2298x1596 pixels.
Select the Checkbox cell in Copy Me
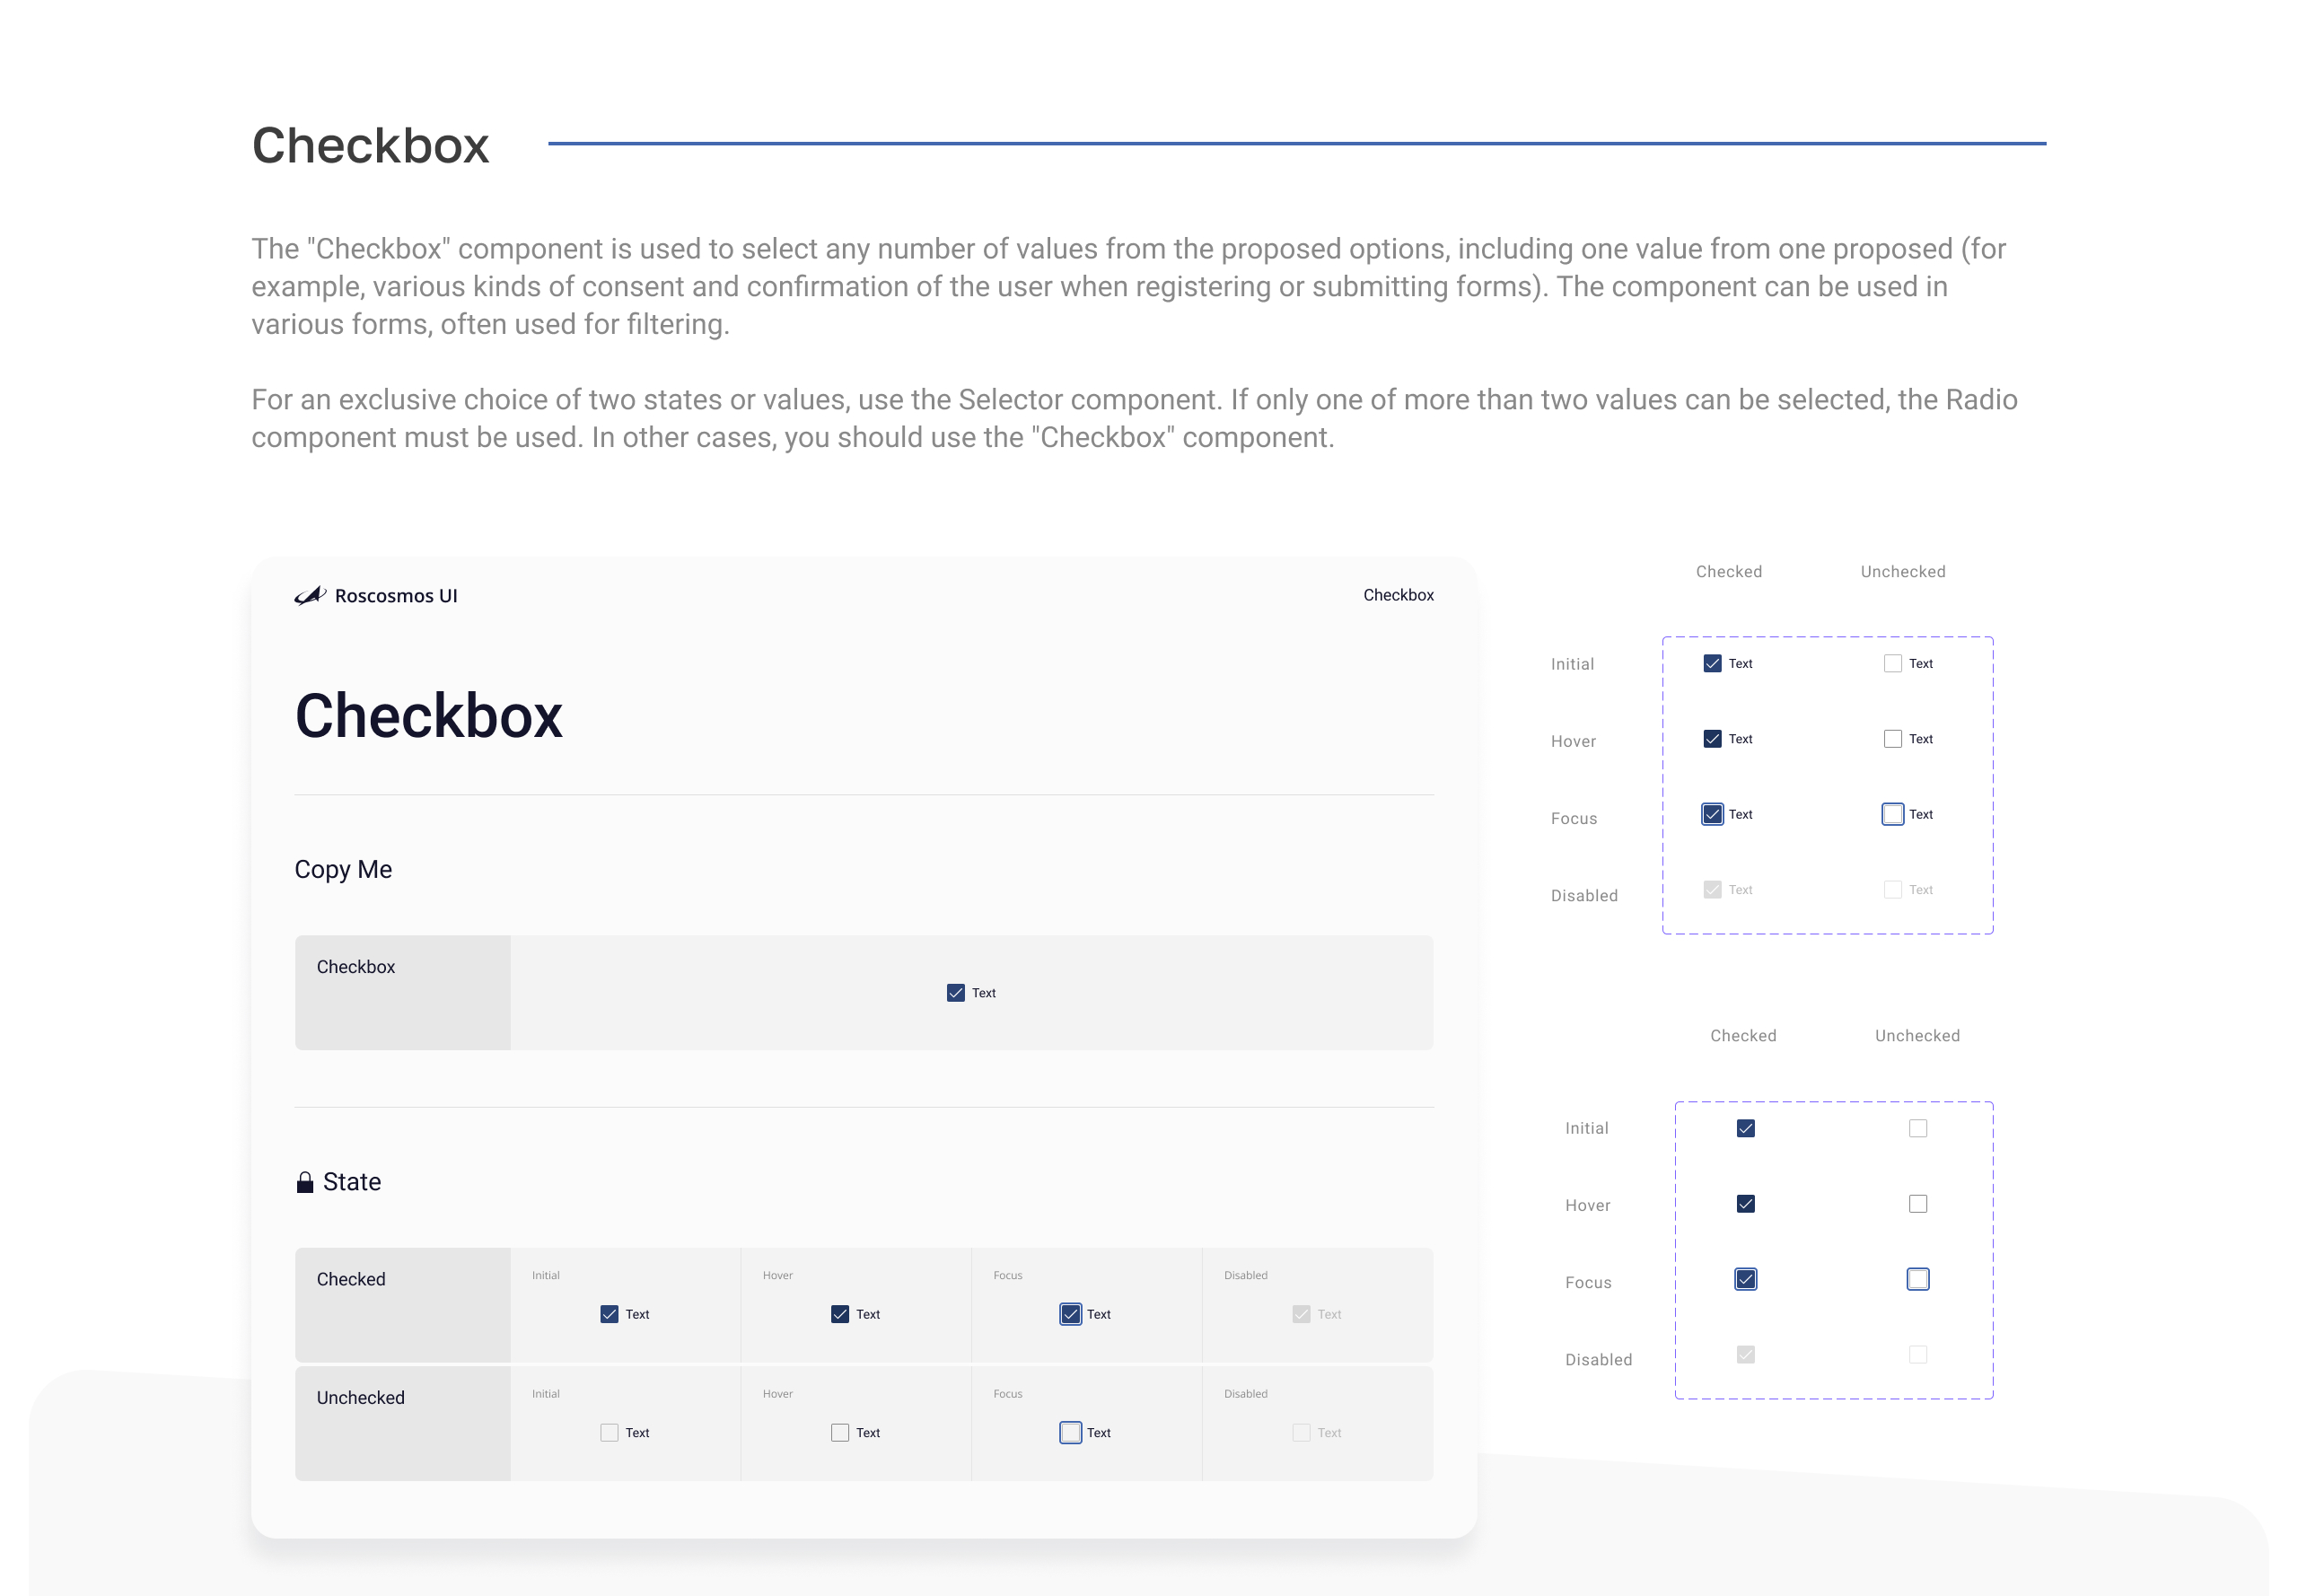403,993
